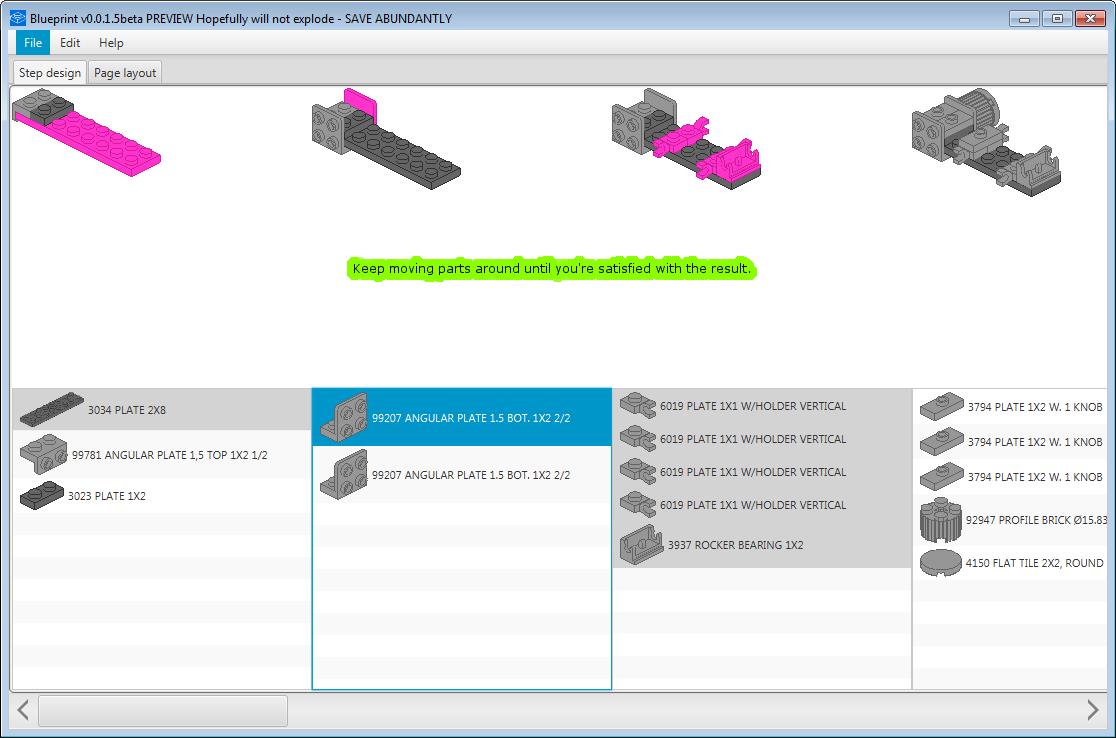Open the Help menu
Viewport: 1116px width, 738px height.
pyautogui.click(x=111, y=43)
